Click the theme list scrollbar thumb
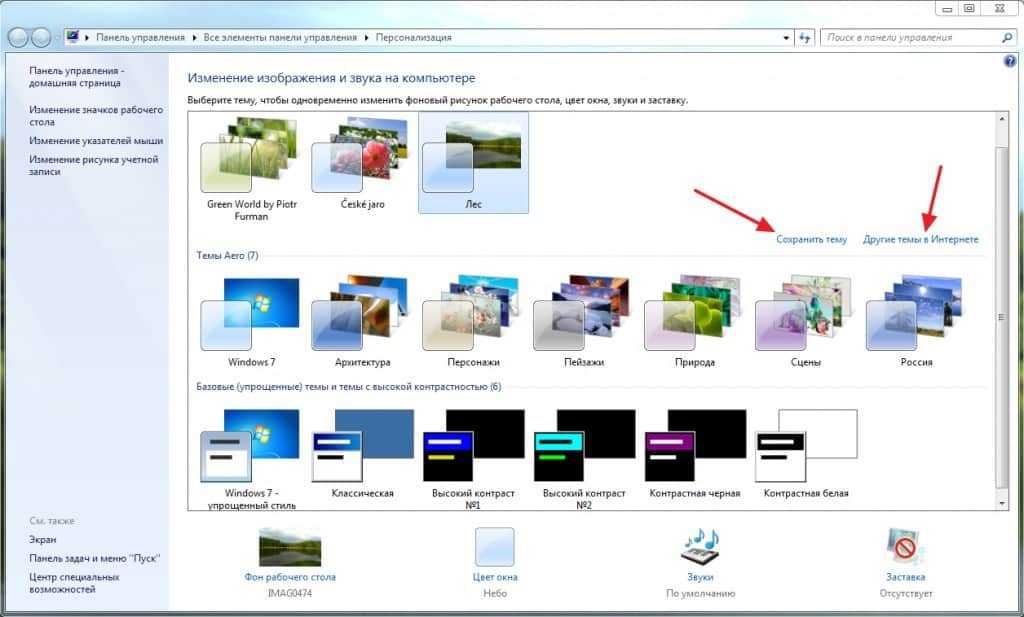 (x=1002, y=317)
